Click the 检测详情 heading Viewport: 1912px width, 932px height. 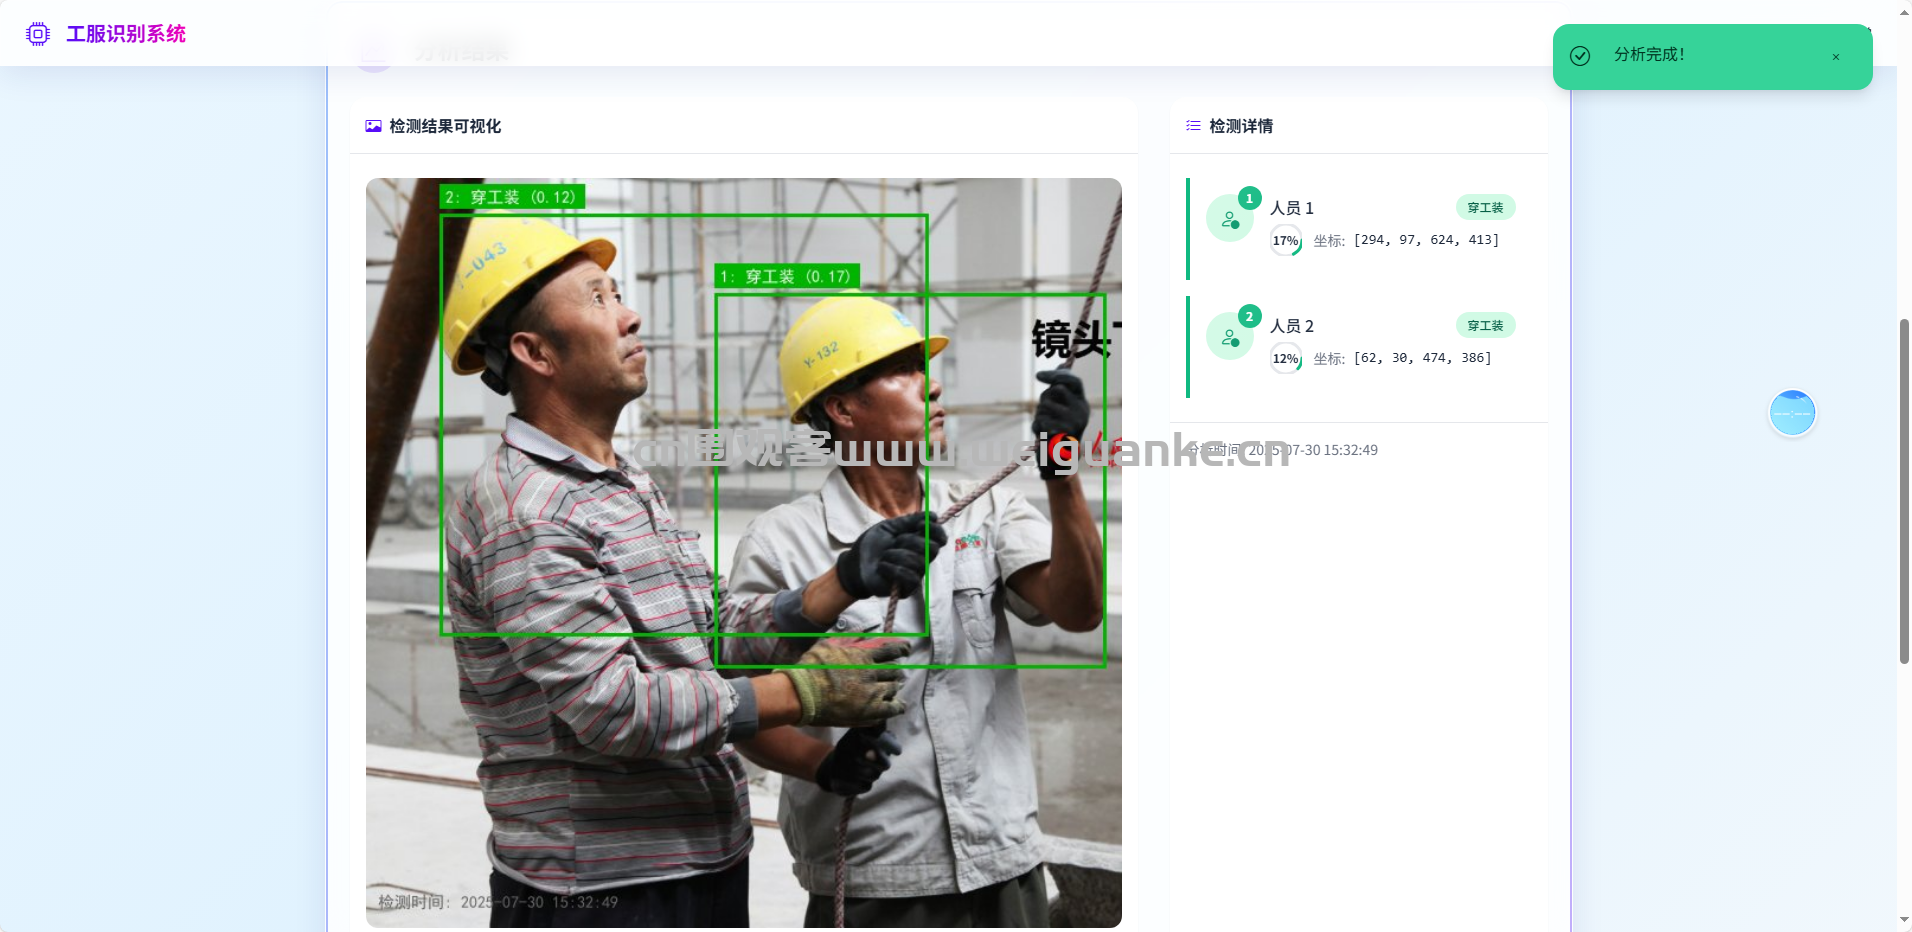click(x=1241, y=126)
